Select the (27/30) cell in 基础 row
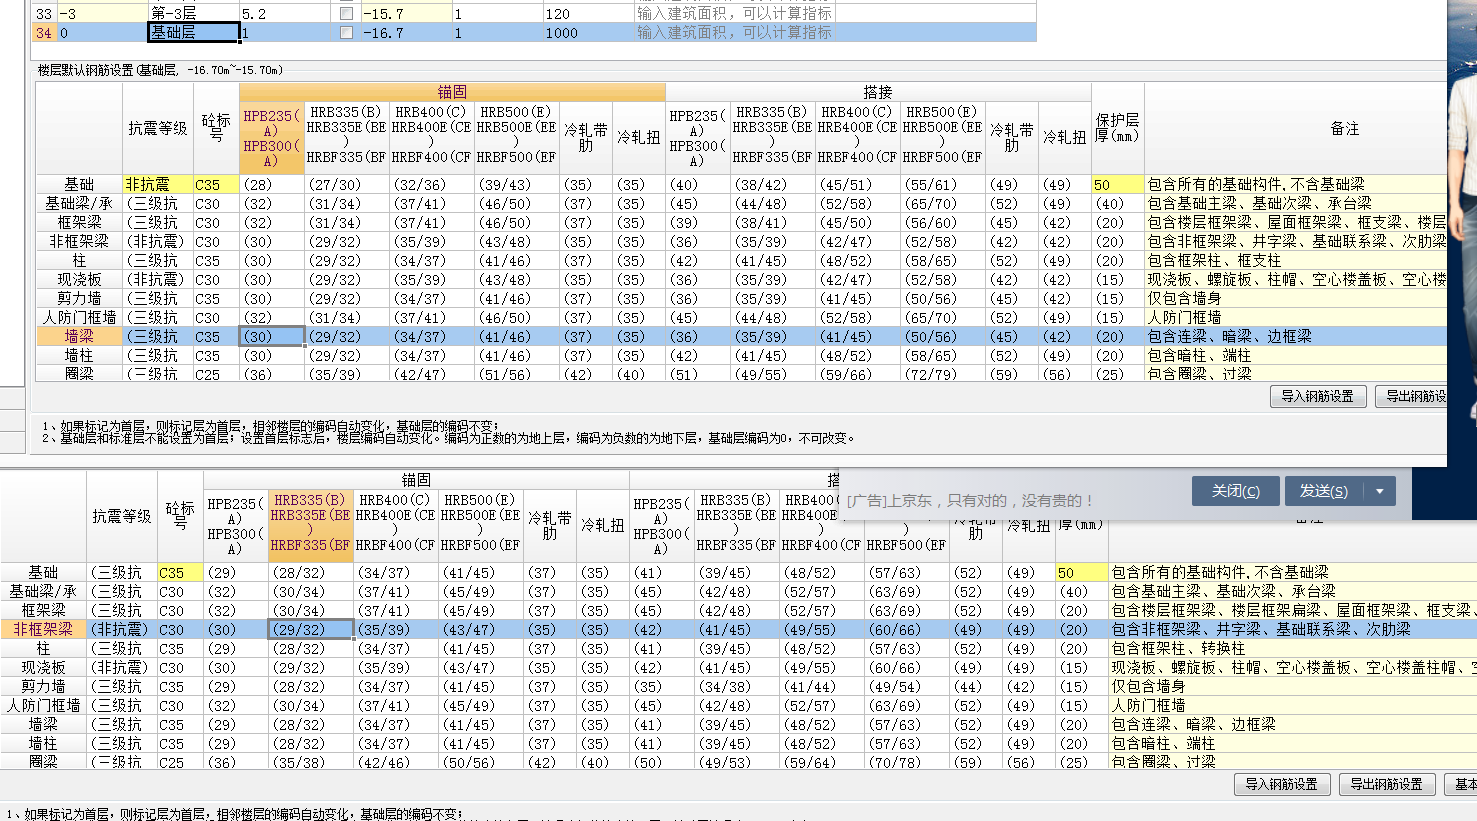 coord(347,185)
